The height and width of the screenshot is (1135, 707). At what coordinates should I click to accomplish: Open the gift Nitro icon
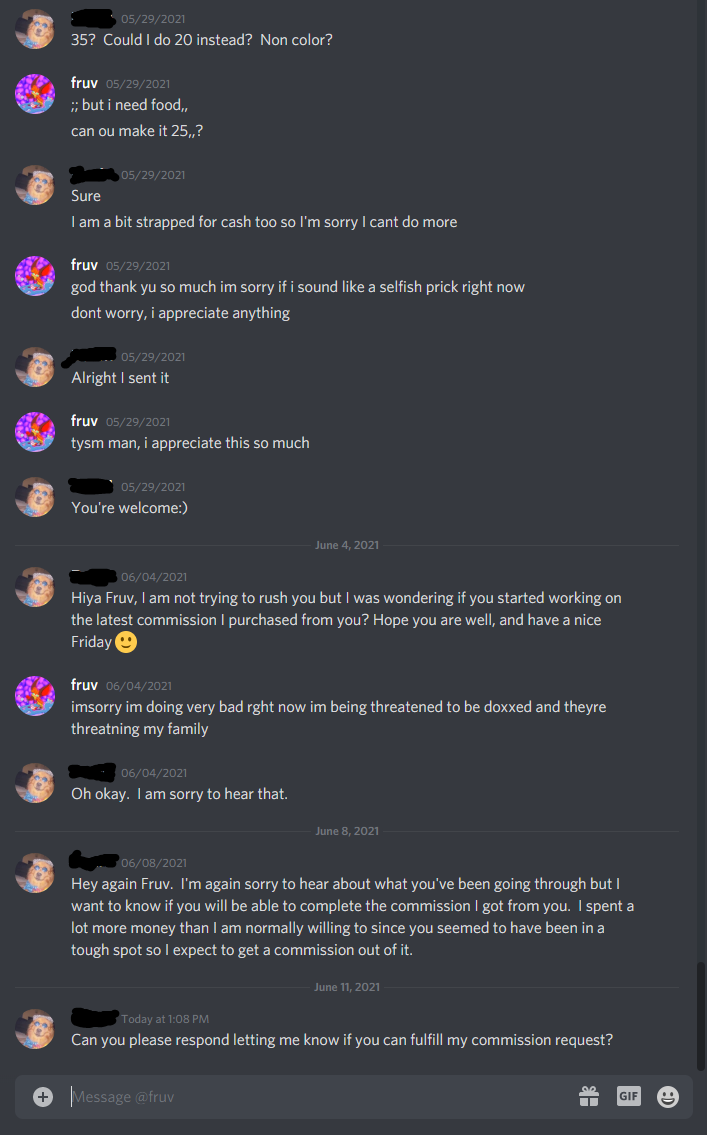click(x=588, y=1097)
